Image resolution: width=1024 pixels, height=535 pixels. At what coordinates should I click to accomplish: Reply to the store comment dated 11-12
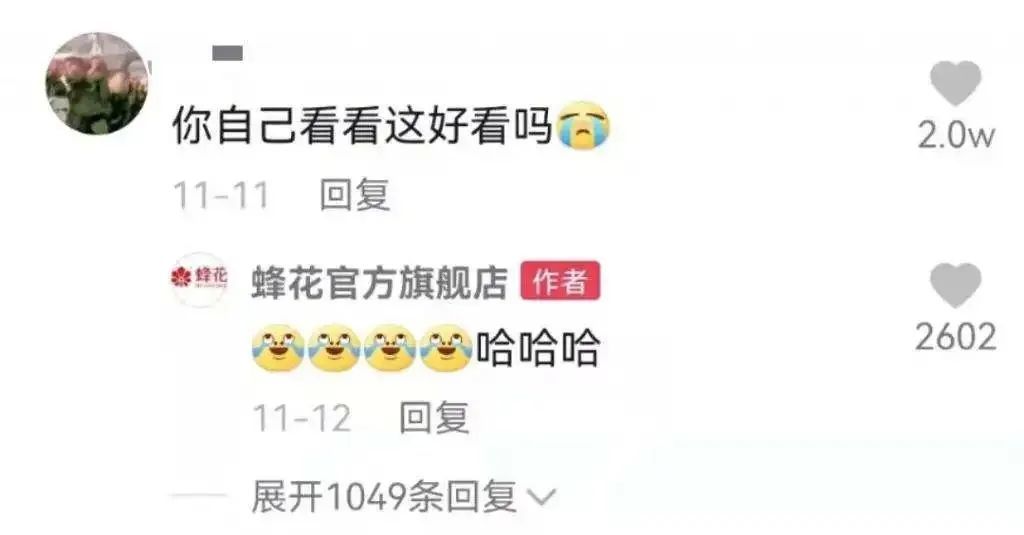434,418
